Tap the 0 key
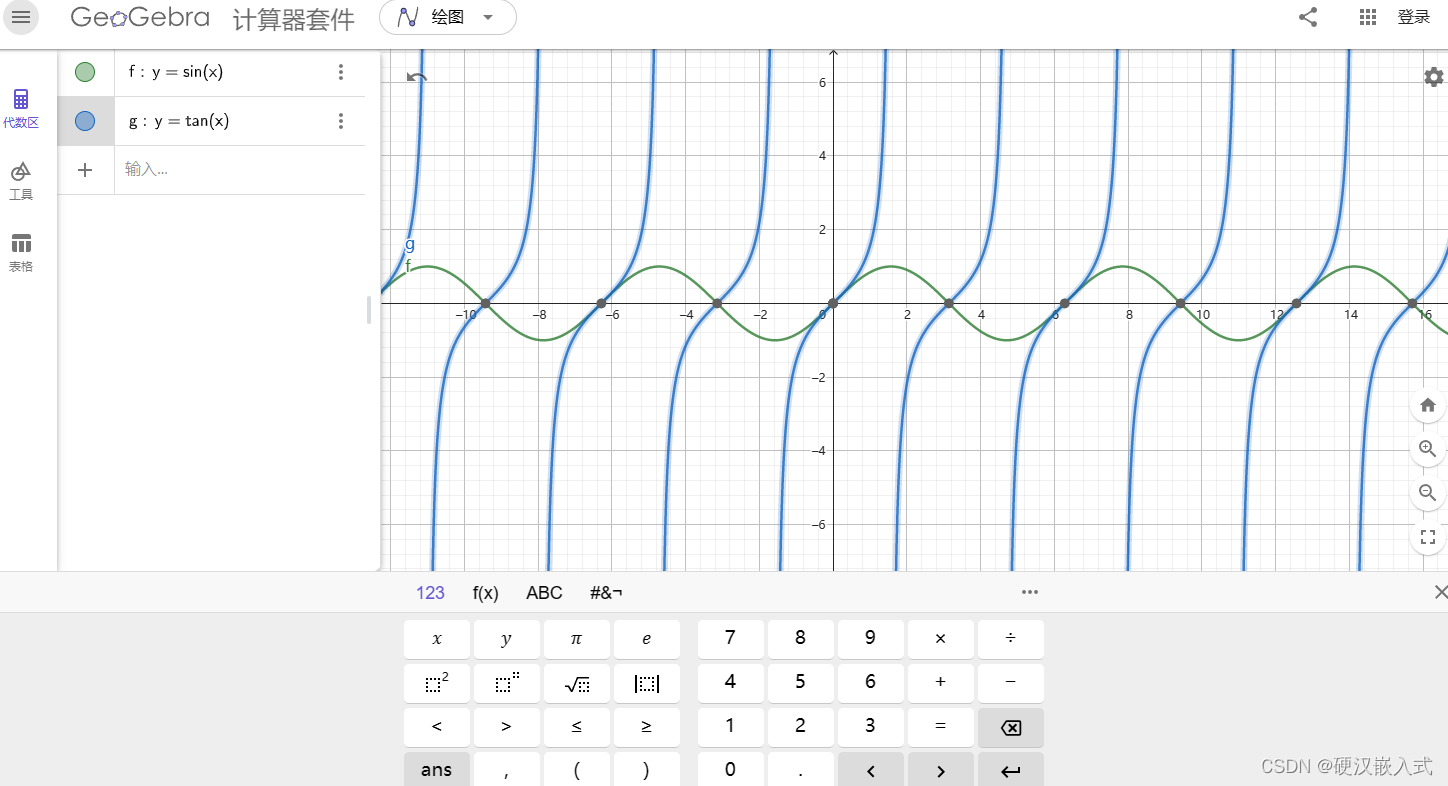The height and width of the screenshot is (786, 1448). pos(731,769)
